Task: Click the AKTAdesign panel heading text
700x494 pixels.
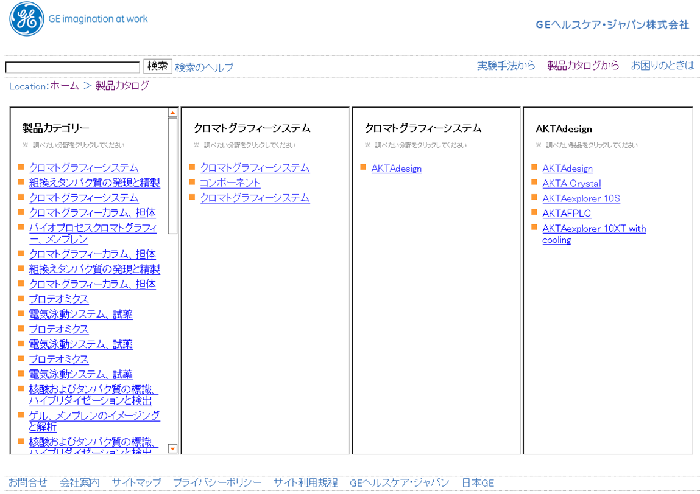Action: tap(564, 129)
